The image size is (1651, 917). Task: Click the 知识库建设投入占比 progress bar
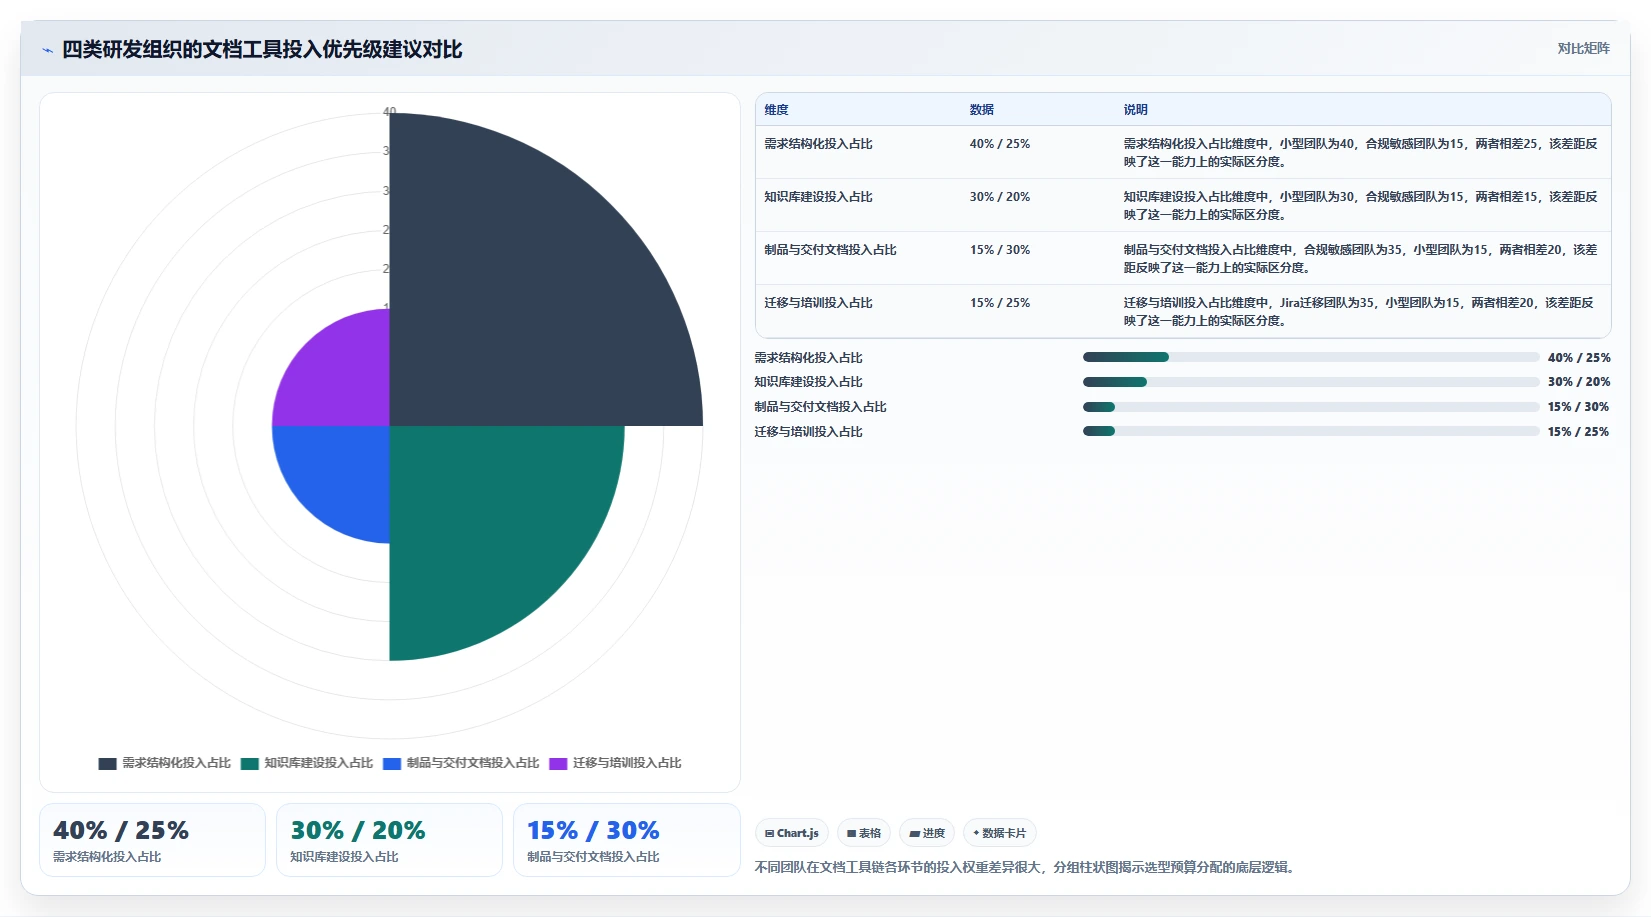(x=1311, y=382)
